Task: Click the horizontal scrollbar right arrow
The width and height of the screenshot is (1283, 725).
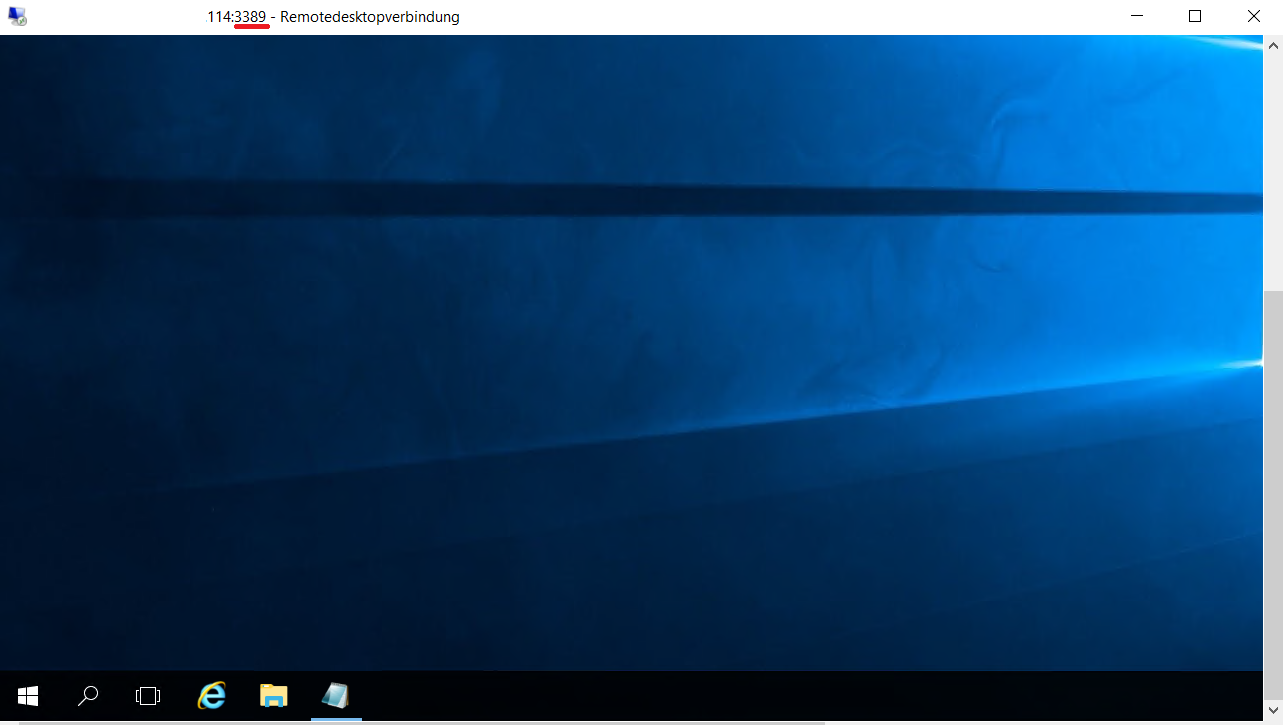Action: pos(1256,724)
